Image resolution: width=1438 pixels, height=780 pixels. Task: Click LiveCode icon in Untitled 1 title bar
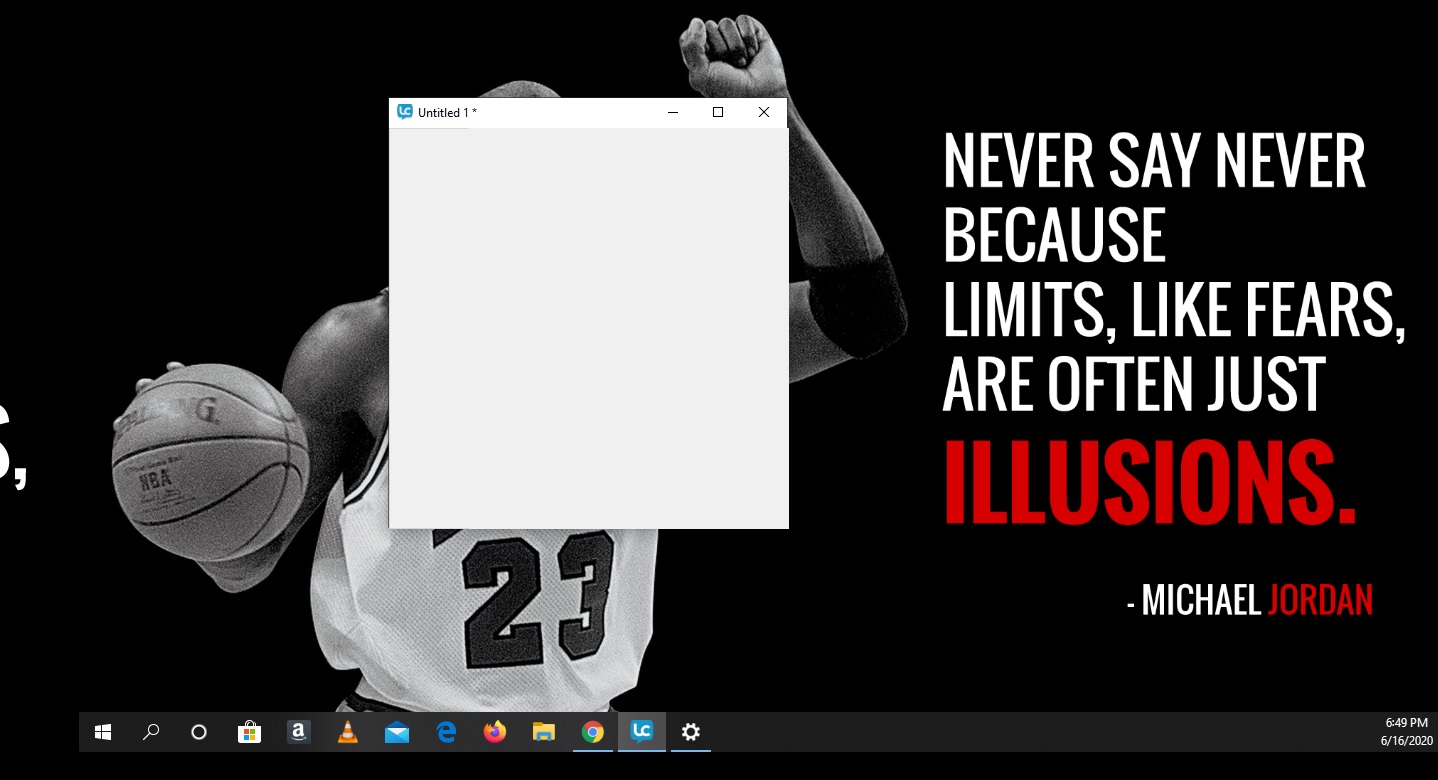405,112
